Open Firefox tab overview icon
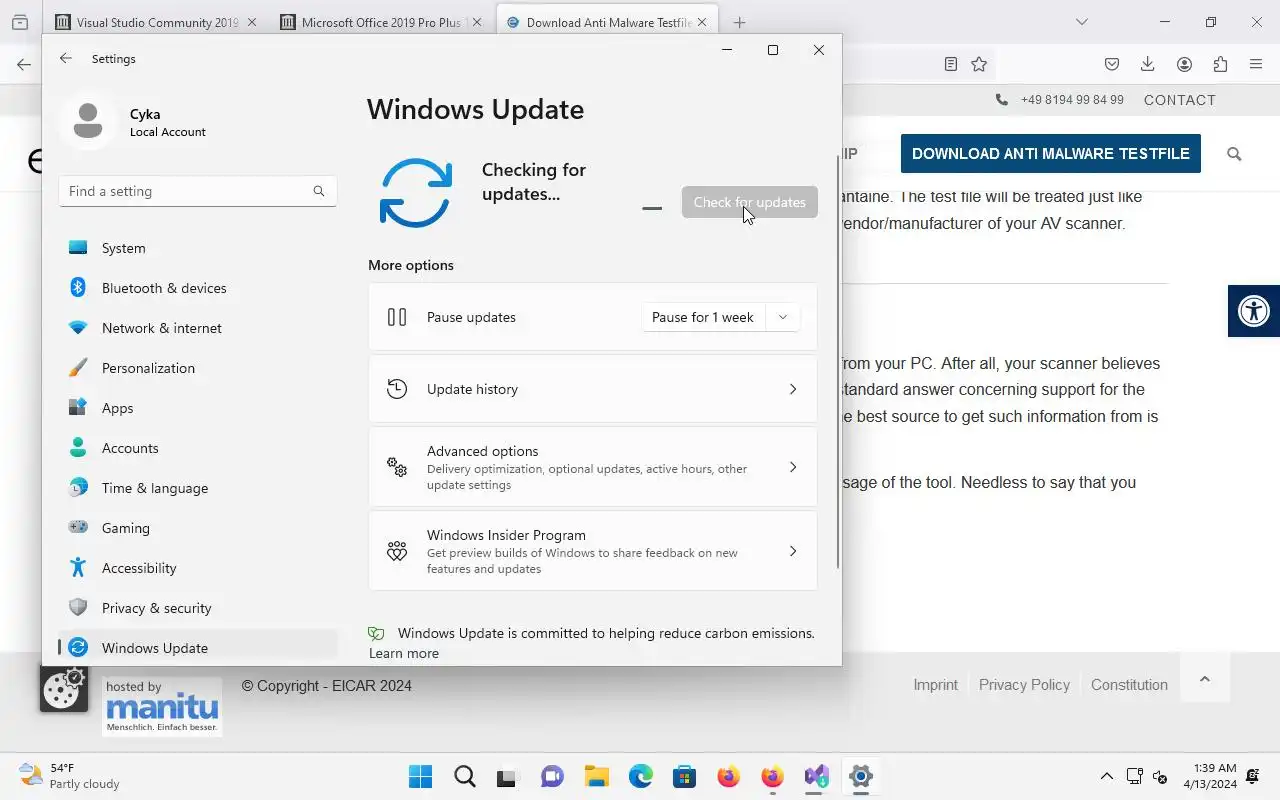The height and width of the screenshot is (800, 1280). (x=20, y=22)
